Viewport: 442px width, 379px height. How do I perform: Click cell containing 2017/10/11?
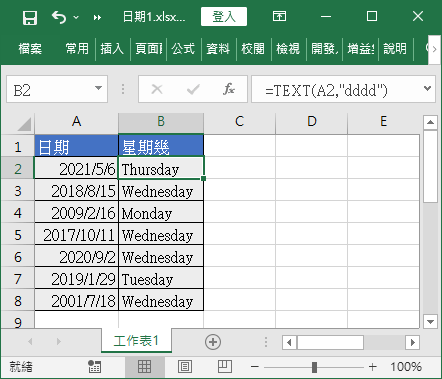pyautogui.click(x=76, y=234)
